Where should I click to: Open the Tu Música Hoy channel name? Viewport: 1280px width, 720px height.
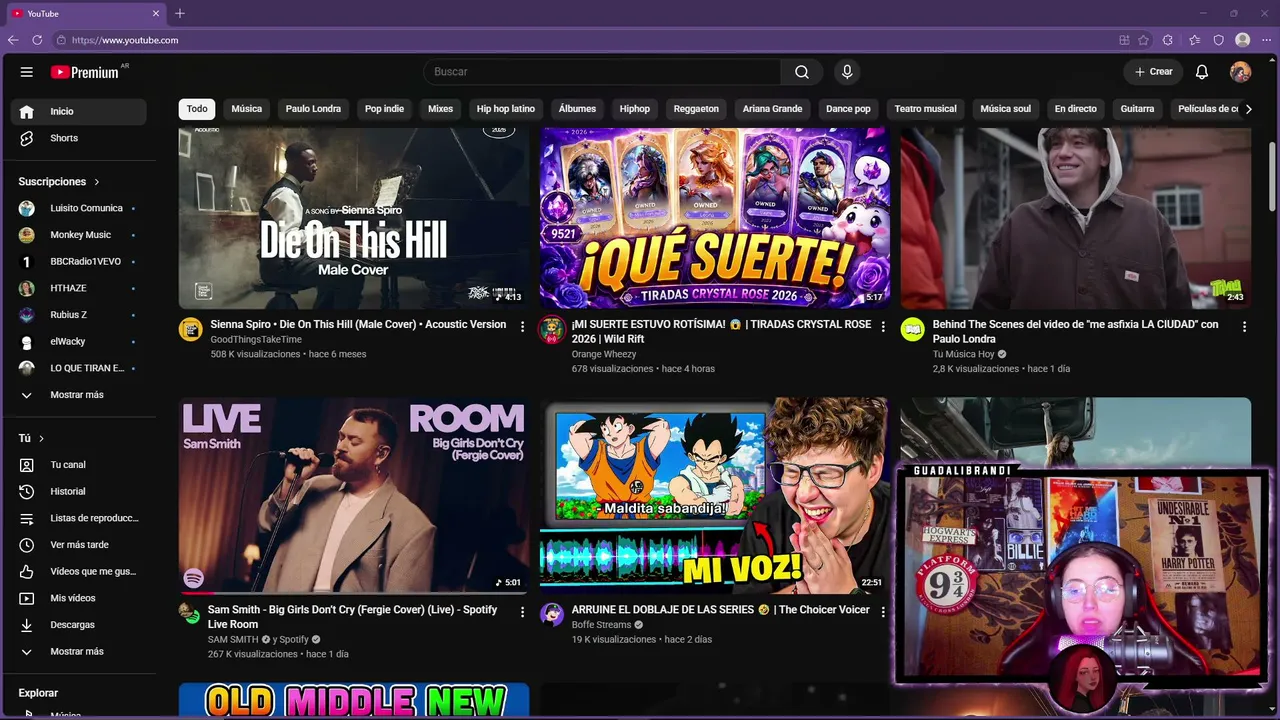tap(963, 354)
